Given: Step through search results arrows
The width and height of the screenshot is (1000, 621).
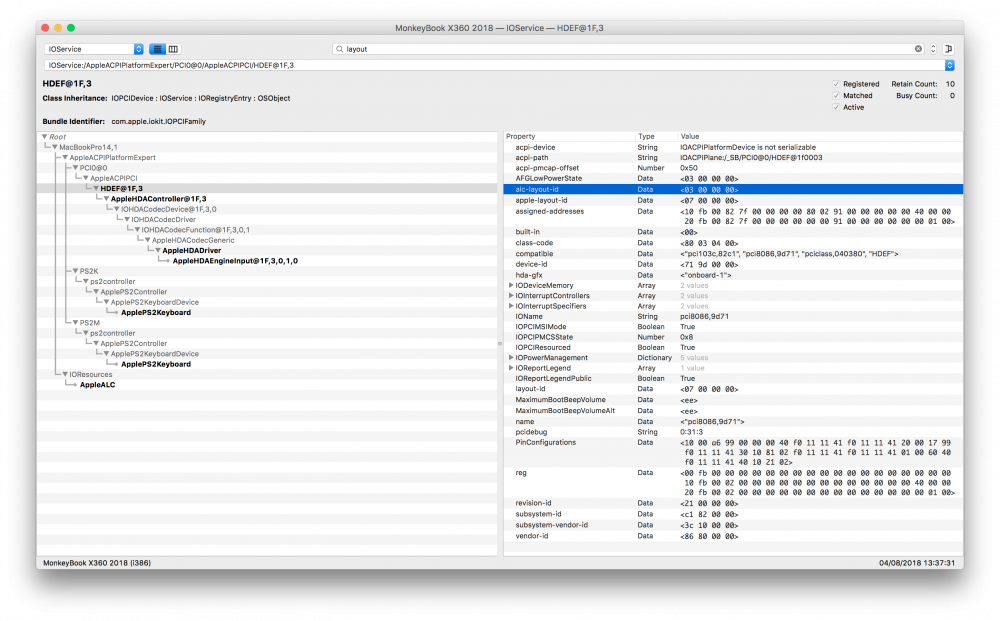Looking at the screenshot, I should (933, 49).
